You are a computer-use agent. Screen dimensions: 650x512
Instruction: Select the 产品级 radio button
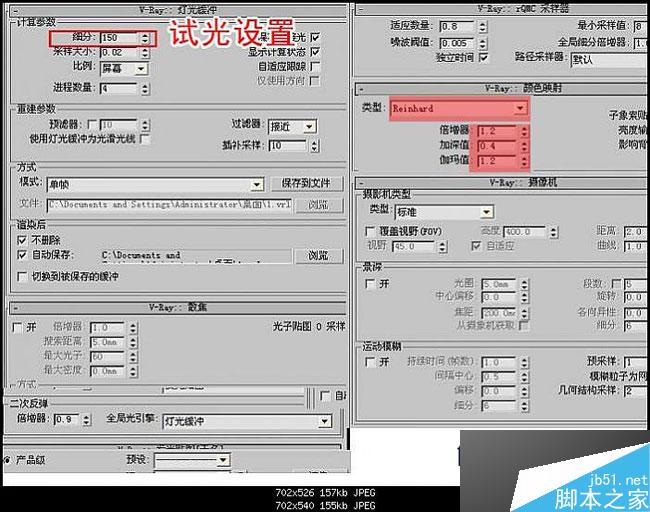(x=7, y=460)
